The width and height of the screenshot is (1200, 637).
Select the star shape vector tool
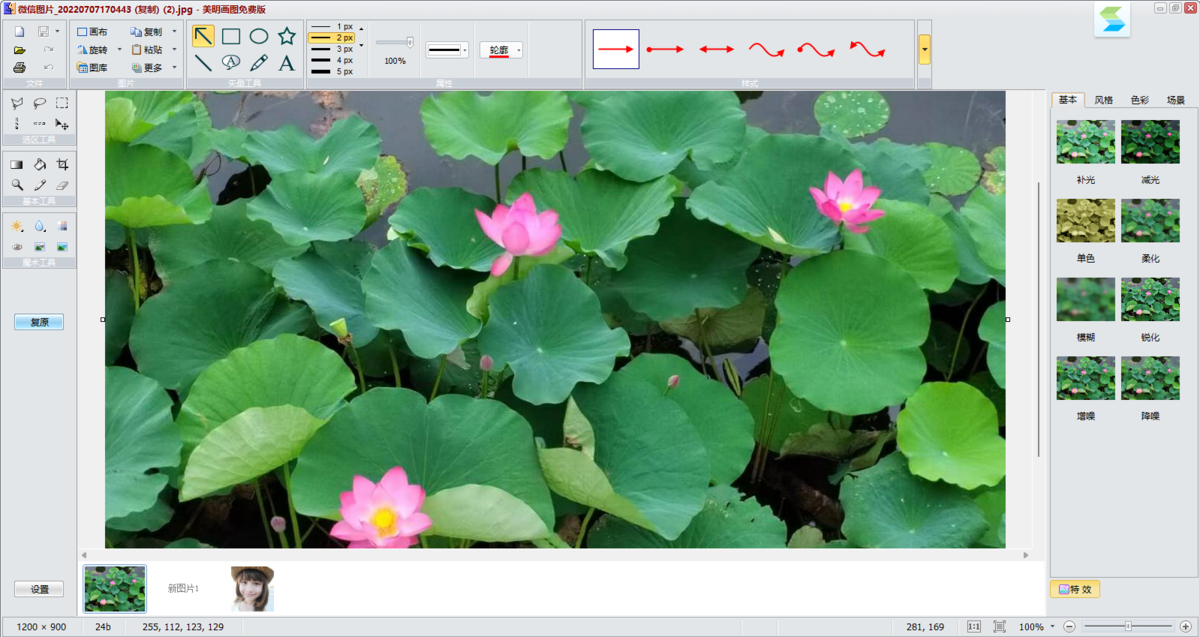287,37
